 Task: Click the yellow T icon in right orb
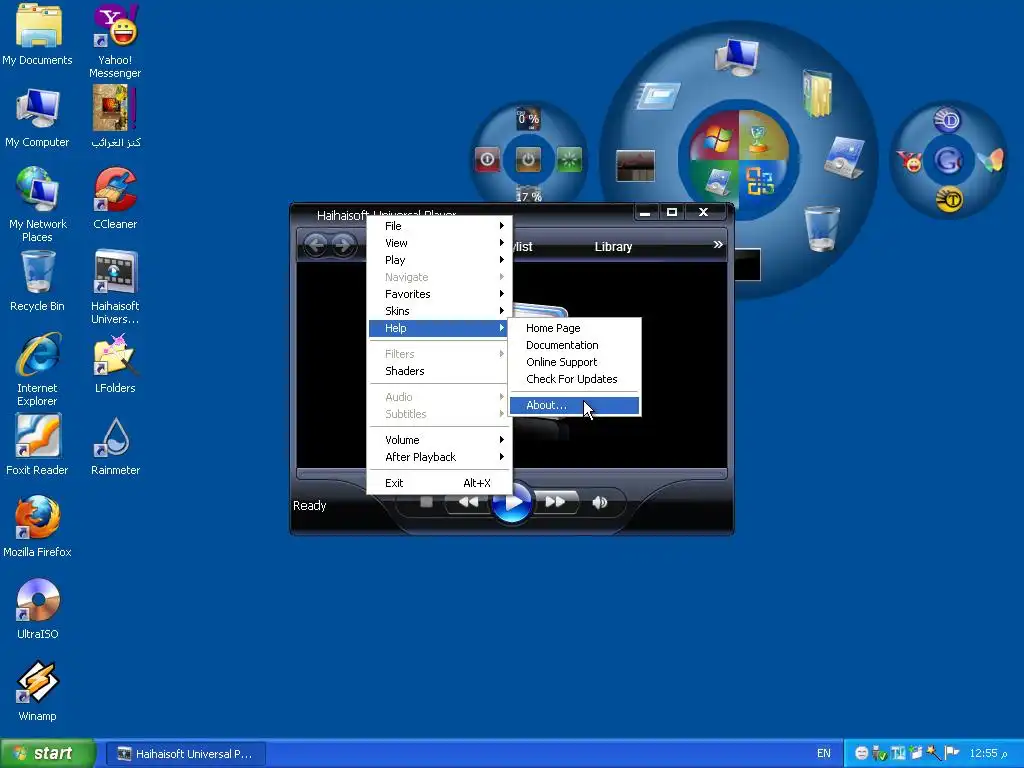[x=949, y=199]
